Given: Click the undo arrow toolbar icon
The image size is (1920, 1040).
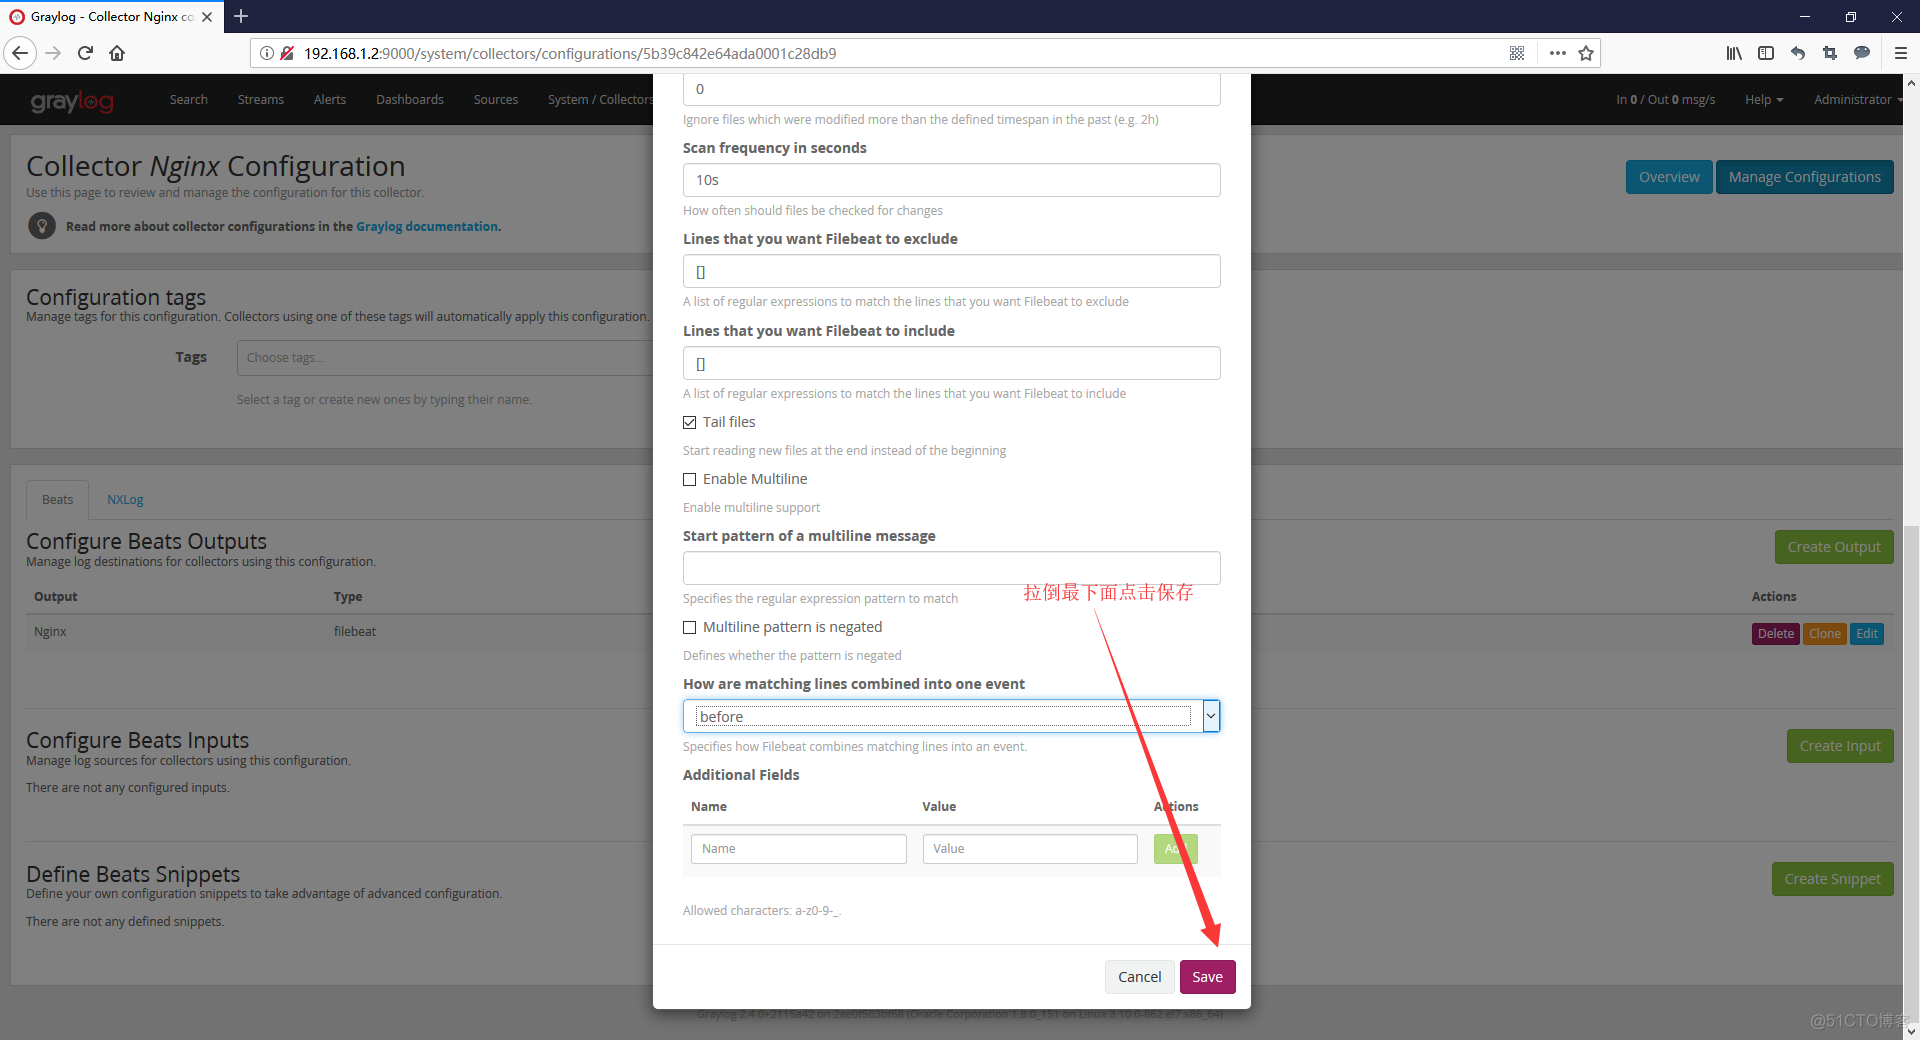Looking at the screenshot, I should (x=1798, y=53).
